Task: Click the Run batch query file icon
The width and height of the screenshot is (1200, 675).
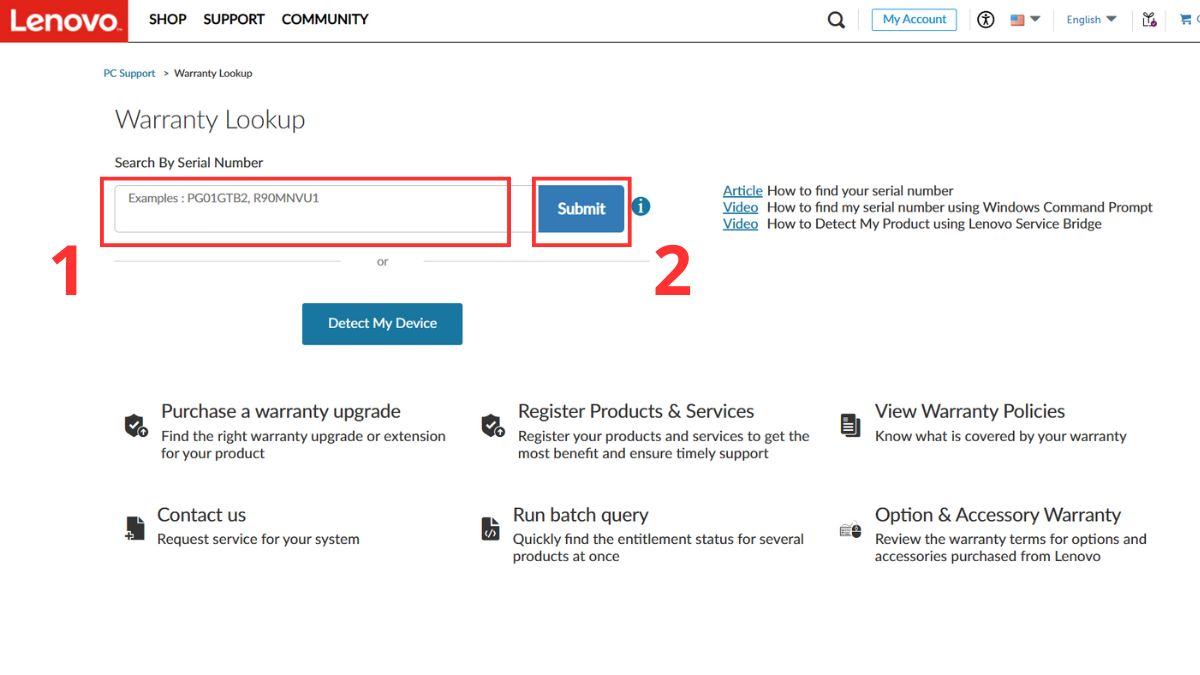Action: point(490,529)
